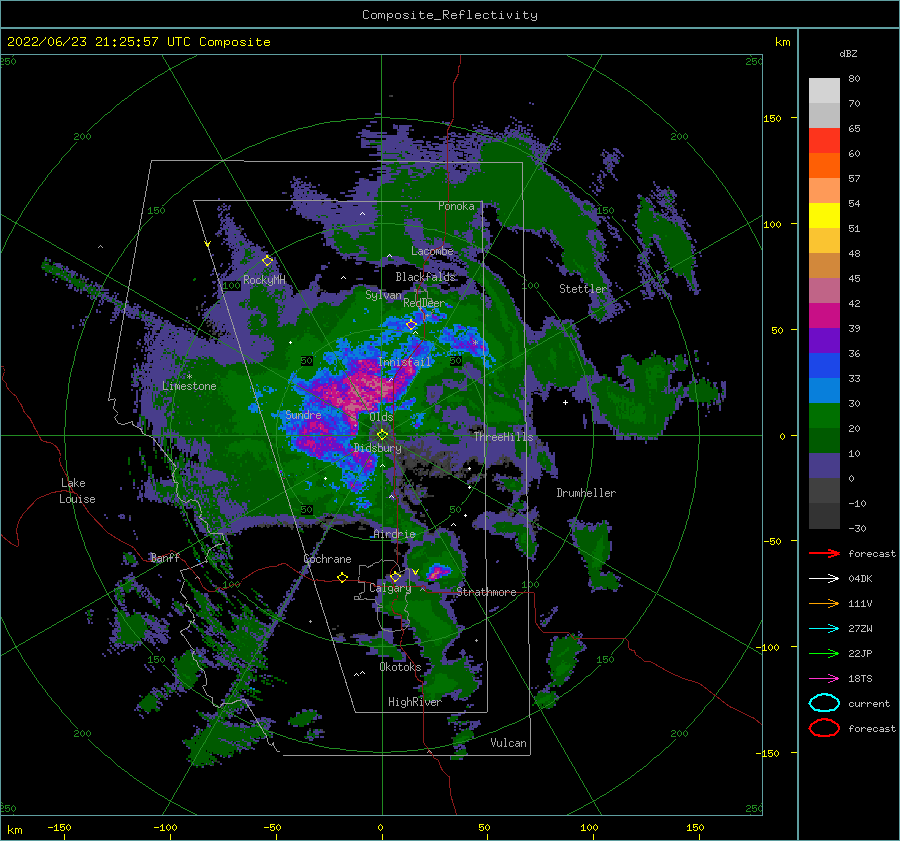
Task: Select the bright green 30 dBZ swatch
Action: click(824, 415)
